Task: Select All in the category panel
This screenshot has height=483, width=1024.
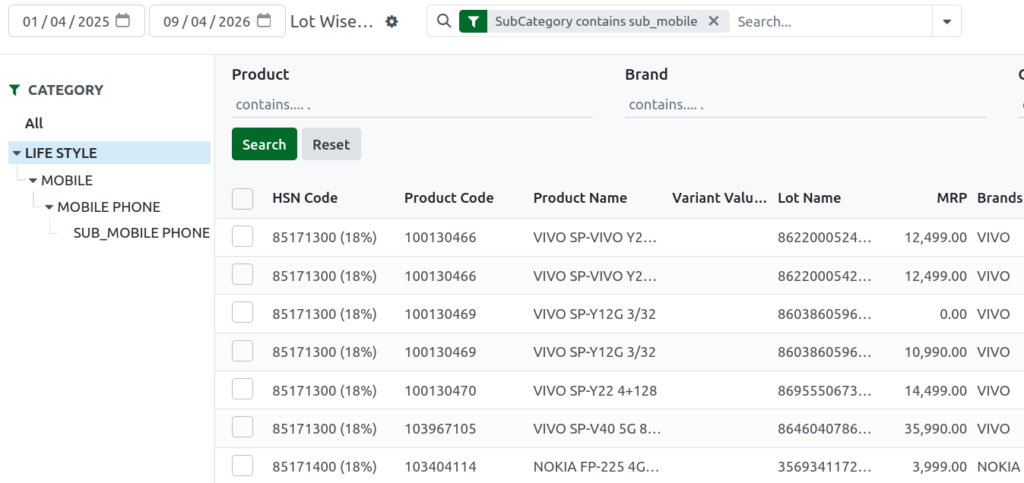Action: [34, 123]
